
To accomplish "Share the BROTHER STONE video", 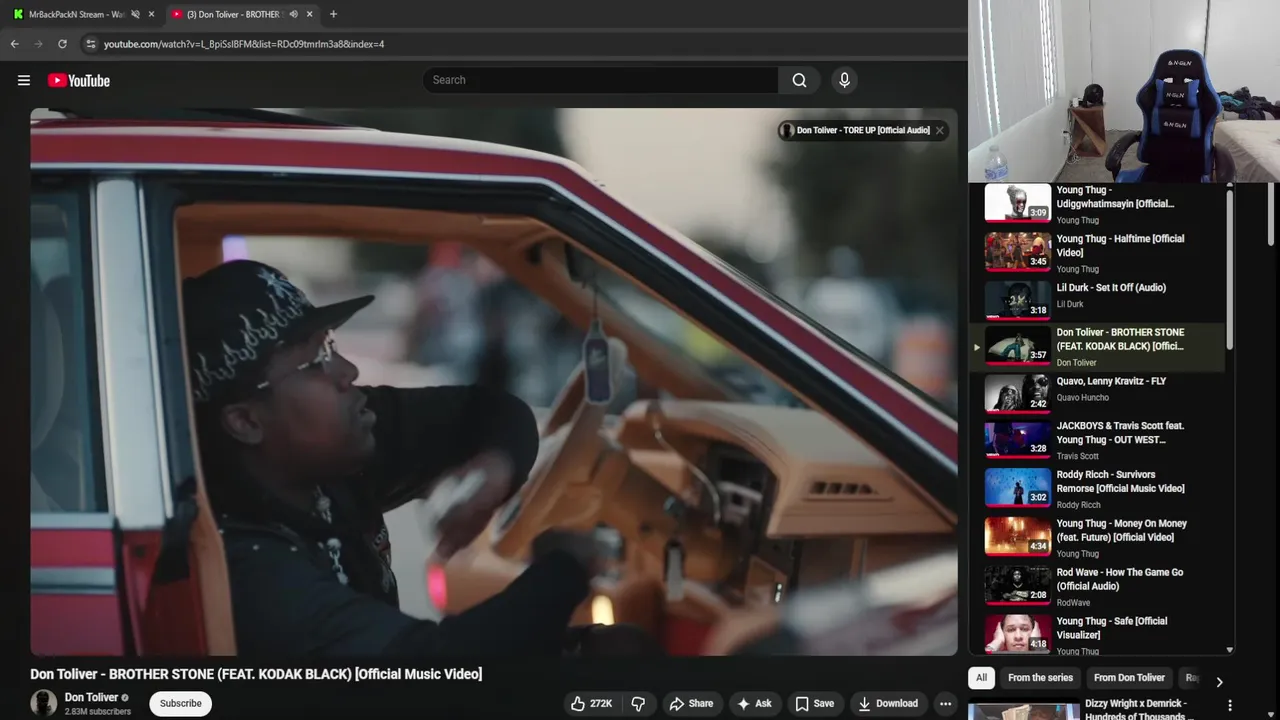I will 691,704.
